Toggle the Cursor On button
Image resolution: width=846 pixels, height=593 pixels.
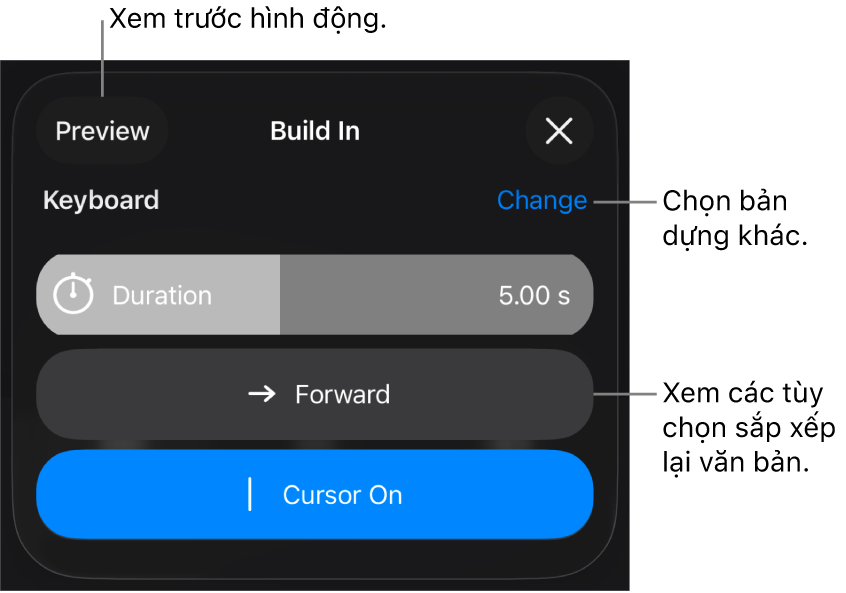point(315,495)
